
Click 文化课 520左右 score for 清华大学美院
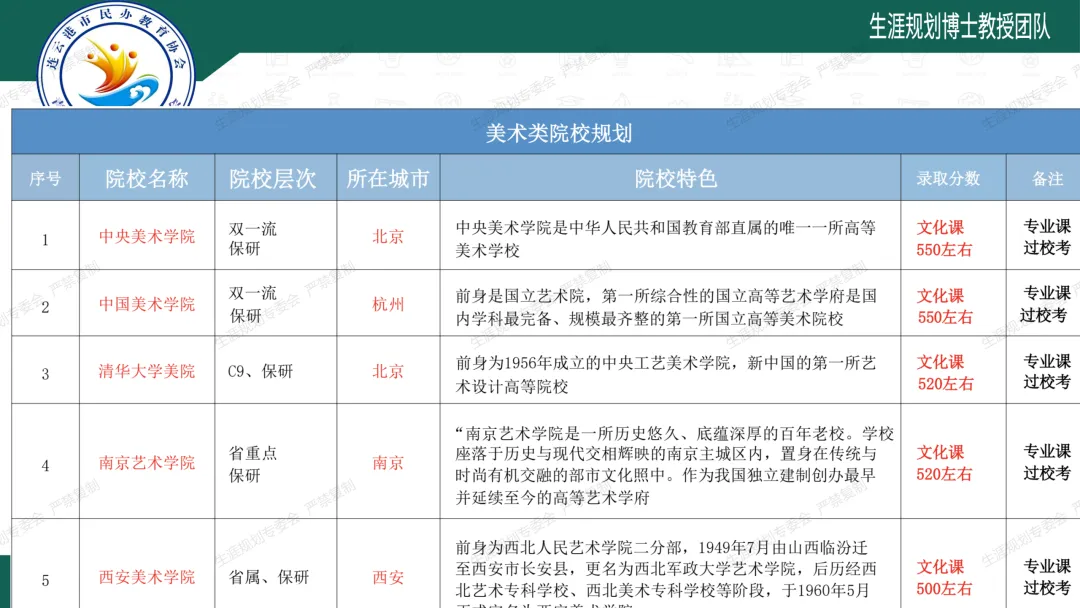[x=944, y=373]
